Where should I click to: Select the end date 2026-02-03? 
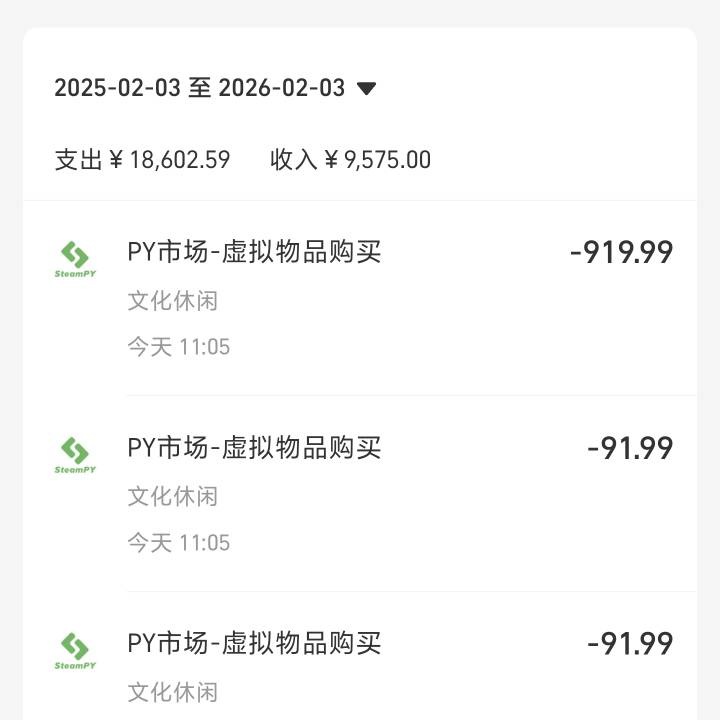pyautogui.click(x=281, y=88)
